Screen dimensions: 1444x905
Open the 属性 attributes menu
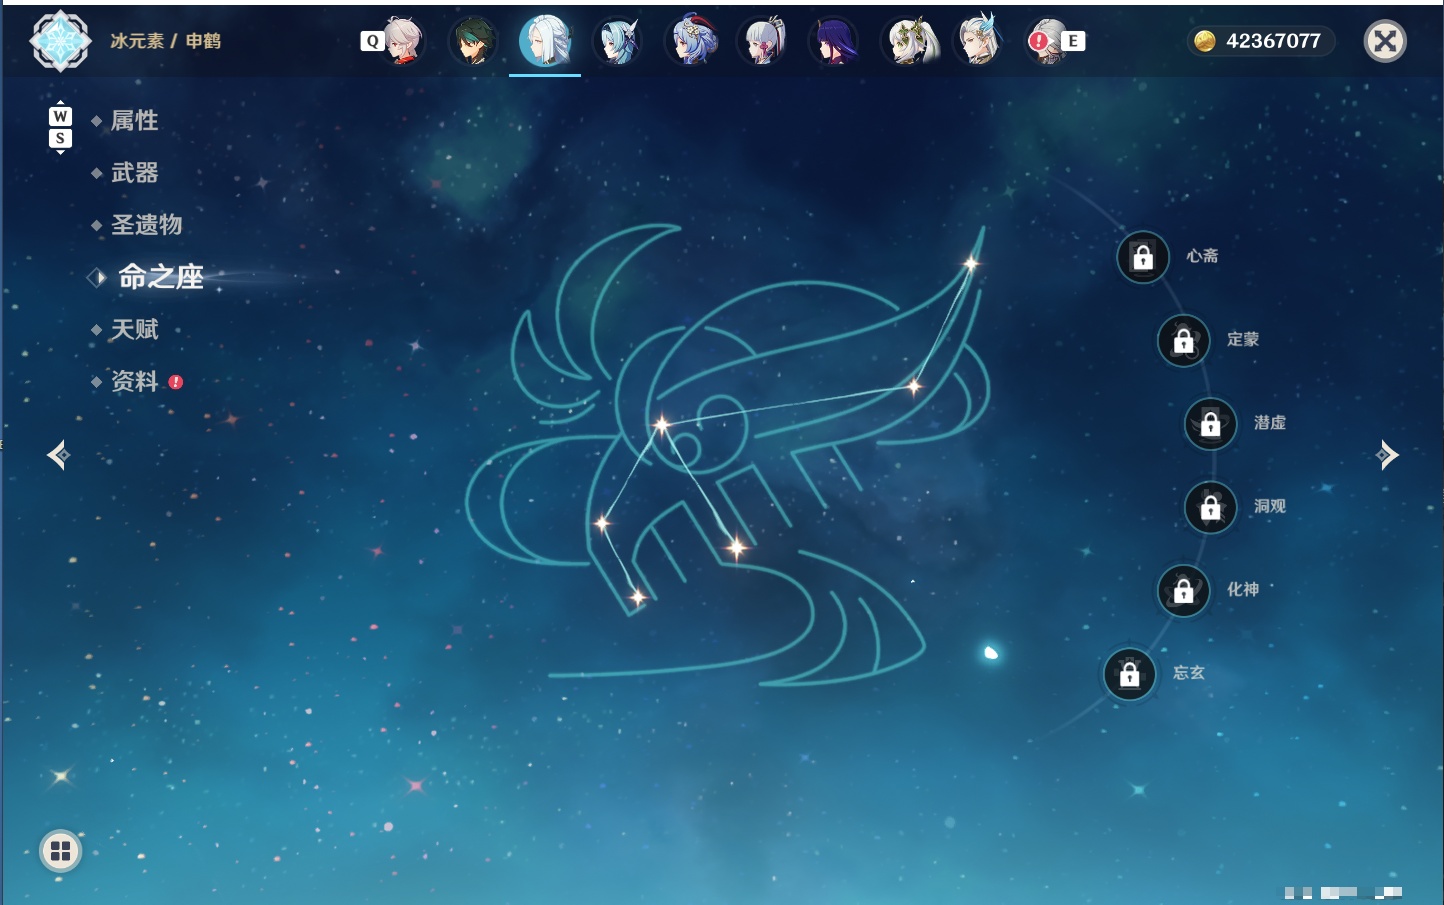[134, 121]
